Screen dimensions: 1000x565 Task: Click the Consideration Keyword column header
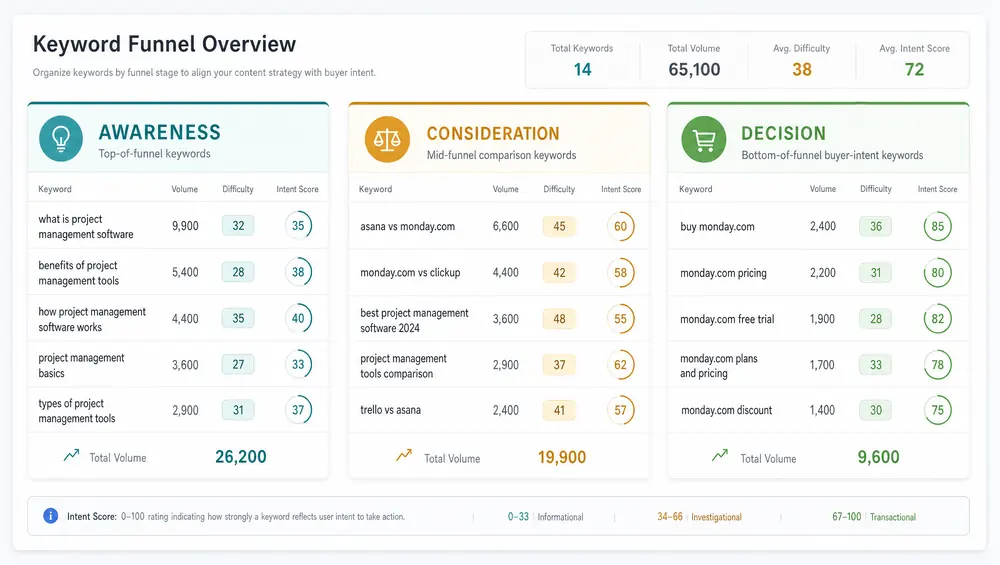tap(376, 189)
